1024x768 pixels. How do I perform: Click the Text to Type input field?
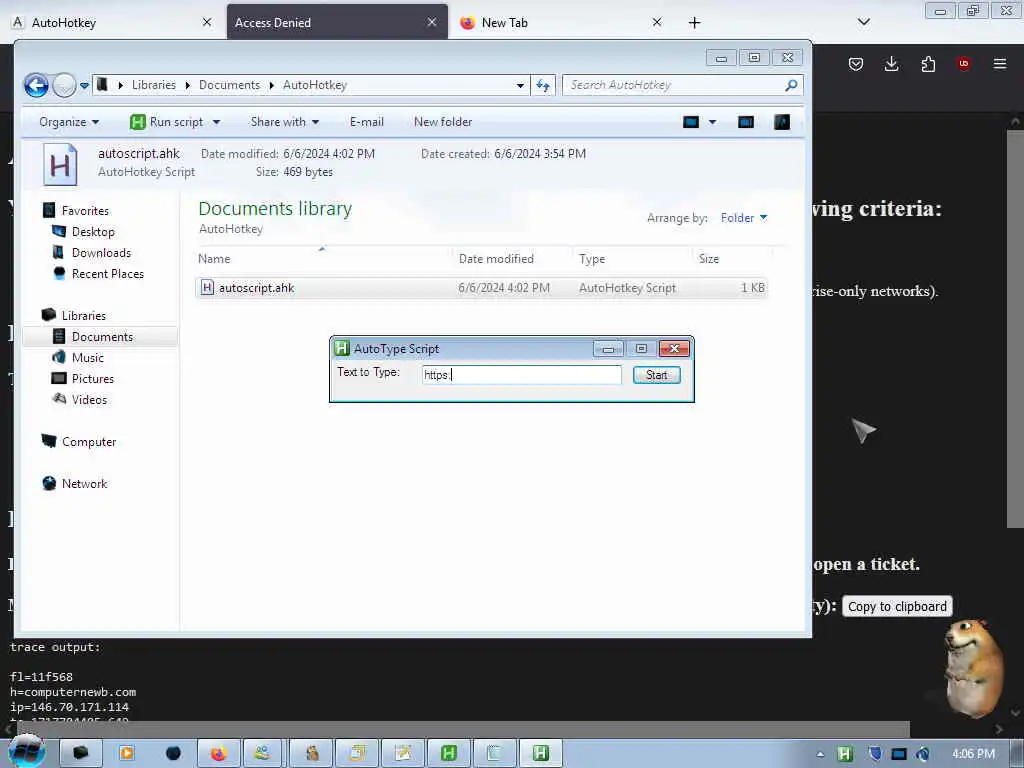[522, 375]
